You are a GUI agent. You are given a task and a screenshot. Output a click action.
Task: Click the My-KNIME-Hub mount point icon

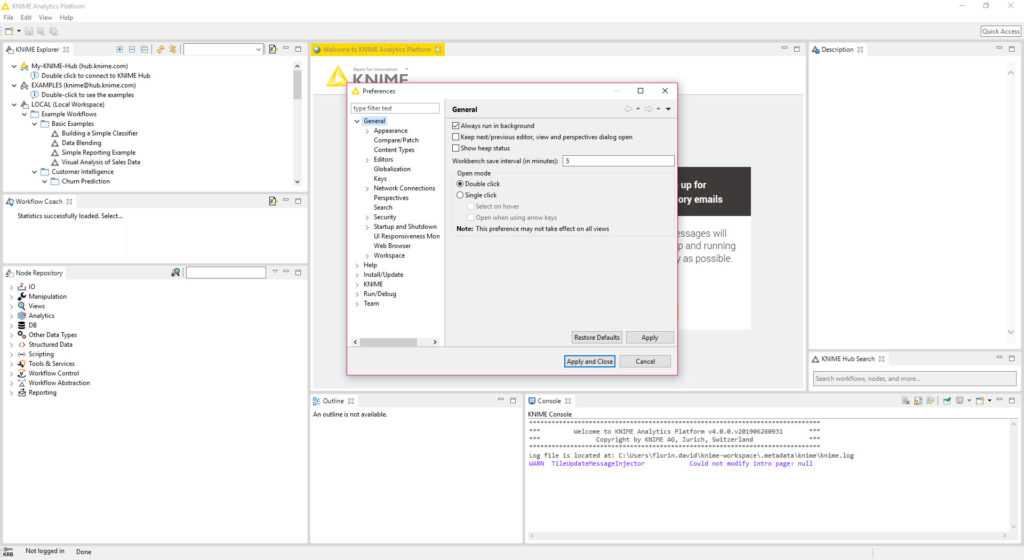point(24,66)
